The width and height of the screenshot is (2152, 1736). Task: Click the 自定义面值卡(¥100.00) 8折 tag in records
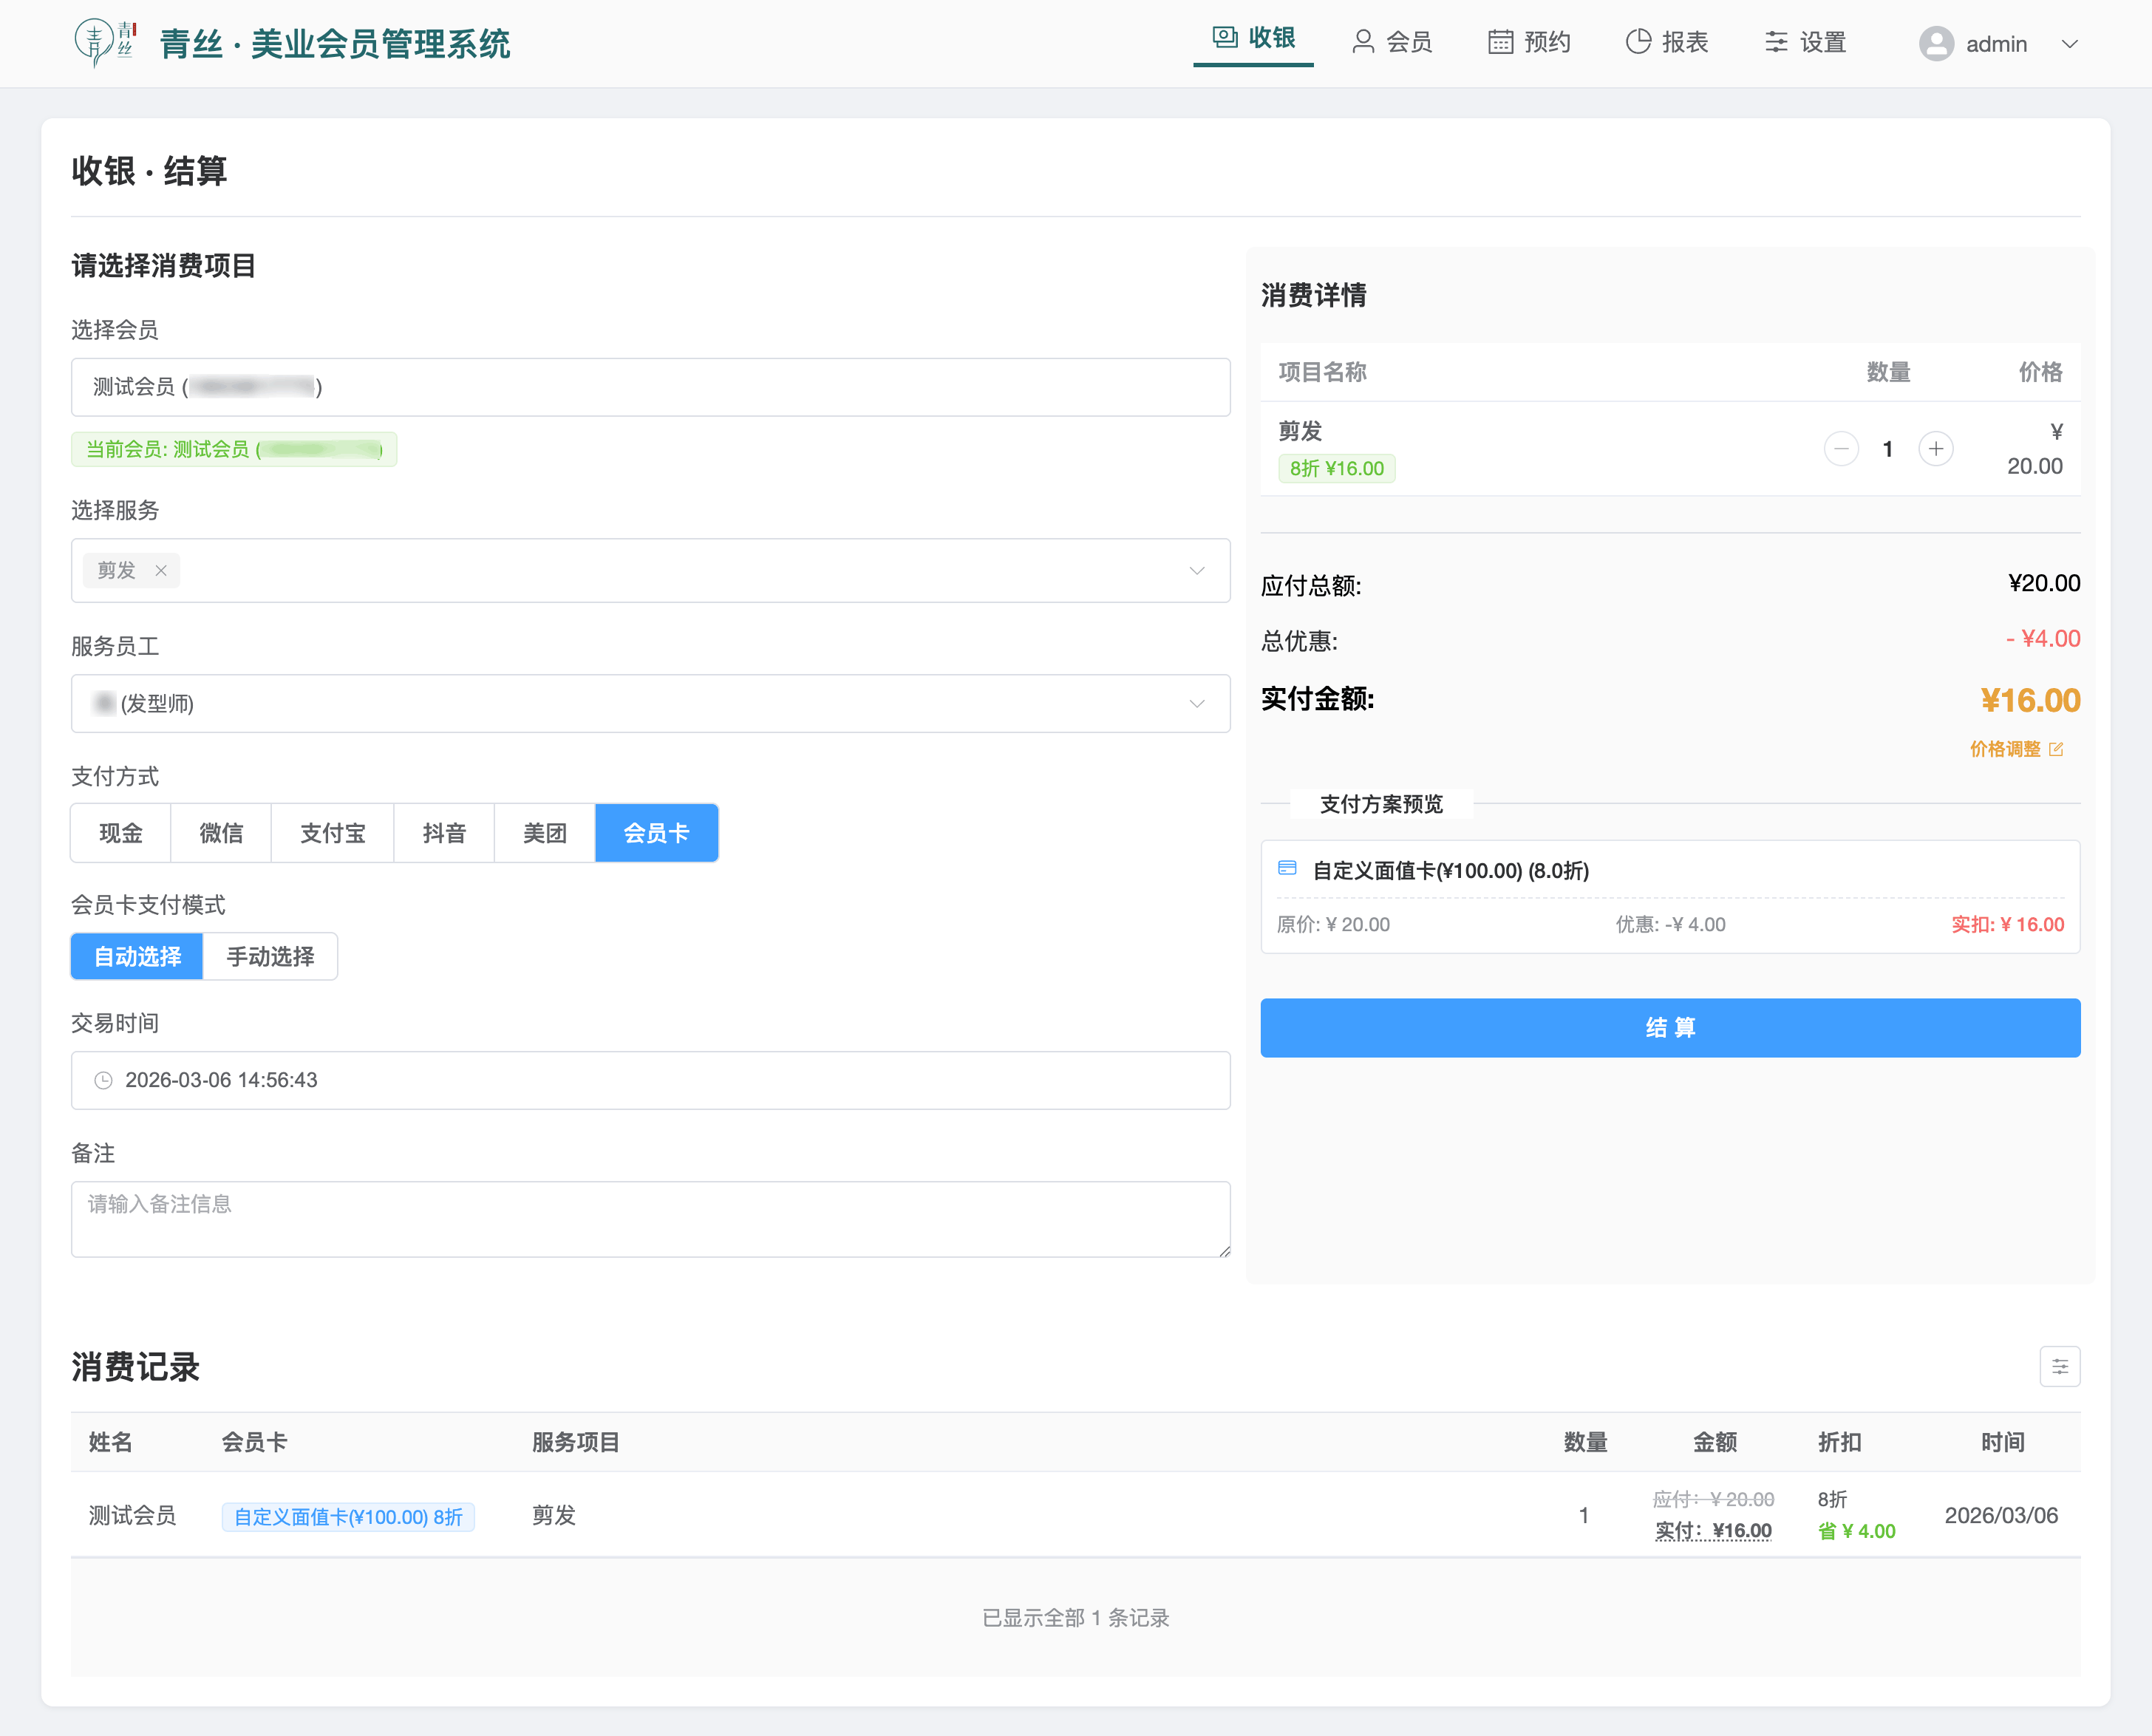coord(348,1518)
